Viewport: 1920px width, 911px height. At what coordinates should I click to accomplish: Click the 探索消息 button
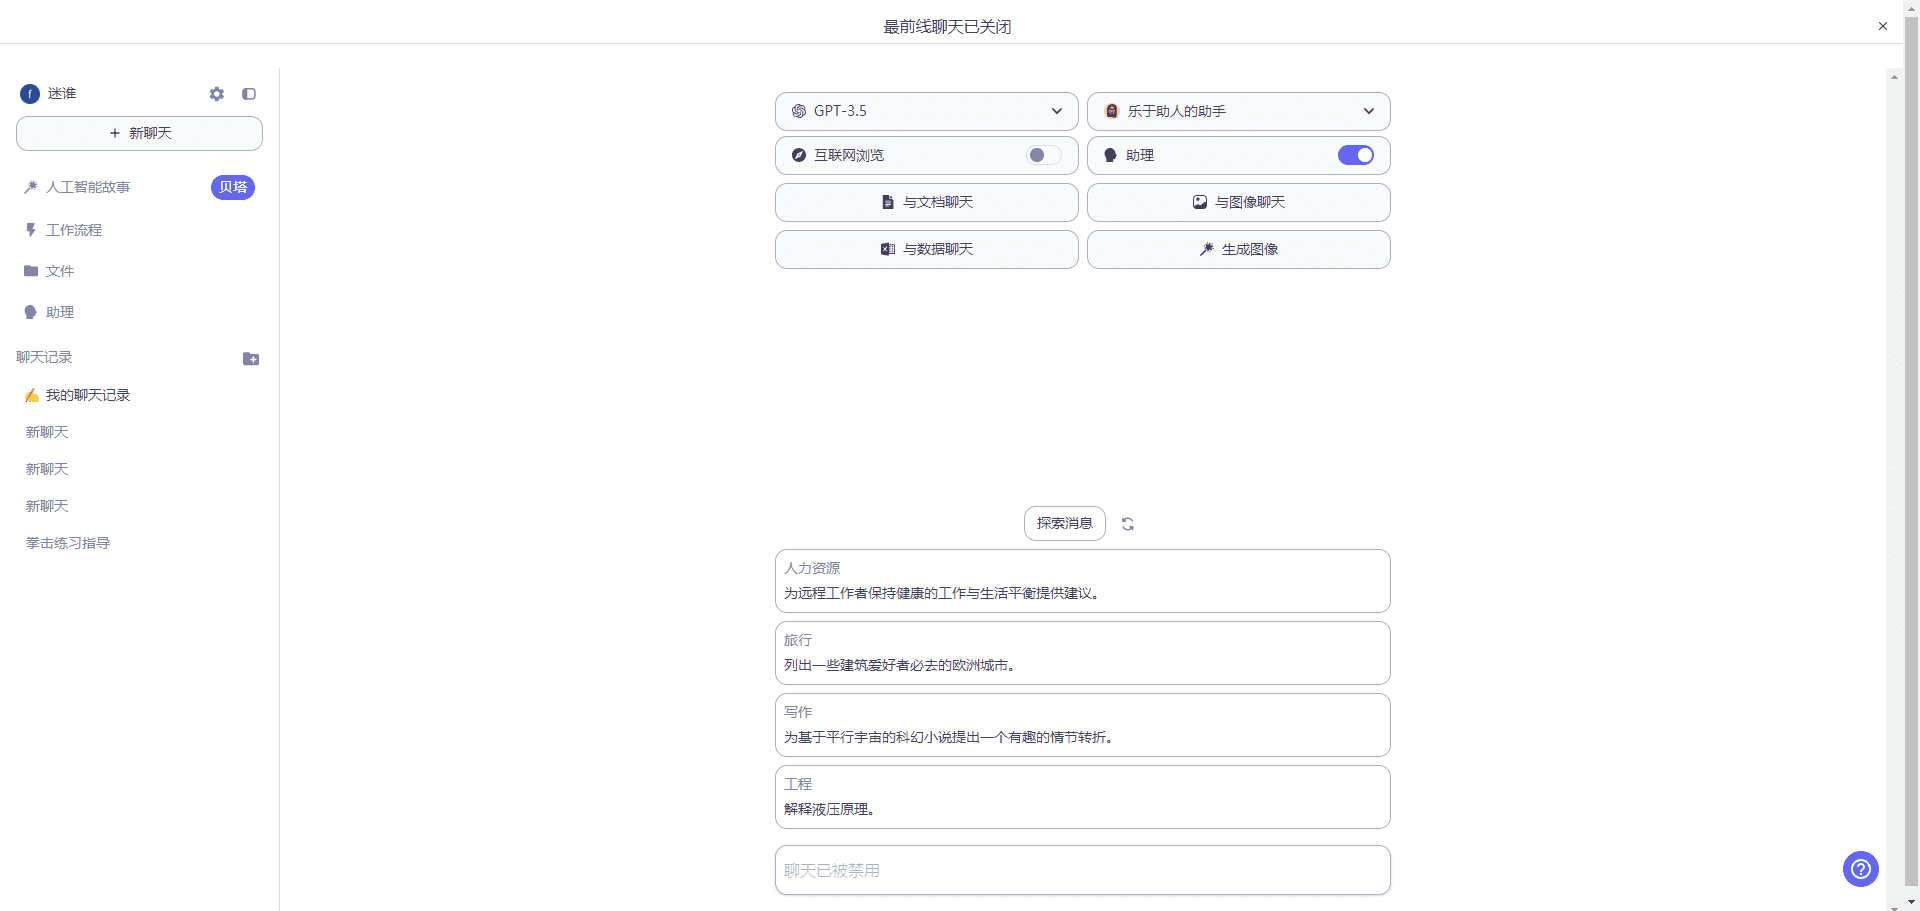1065,523
